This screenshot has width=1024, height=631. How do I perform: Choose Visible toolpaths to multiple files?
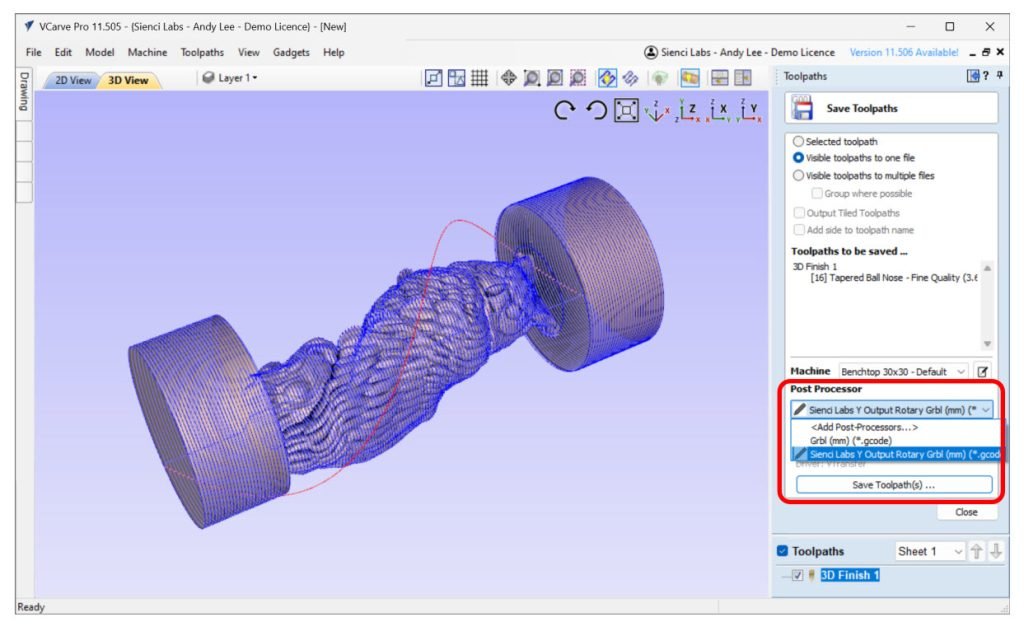coord(798,175)
